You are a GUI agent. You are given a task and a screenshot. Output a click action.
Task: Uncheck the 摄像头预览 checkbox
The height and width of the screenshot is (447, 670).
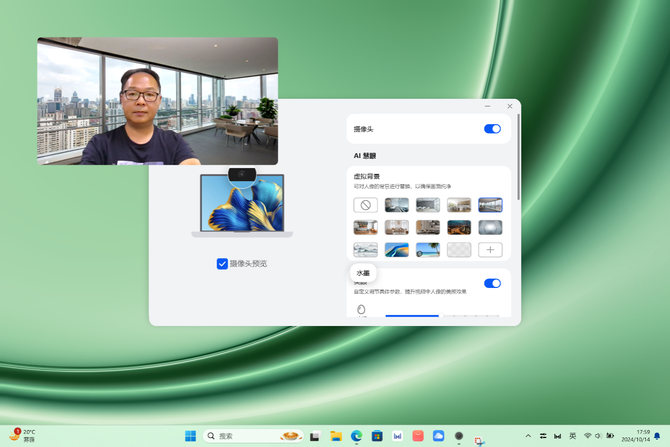[x=222, y=264]
